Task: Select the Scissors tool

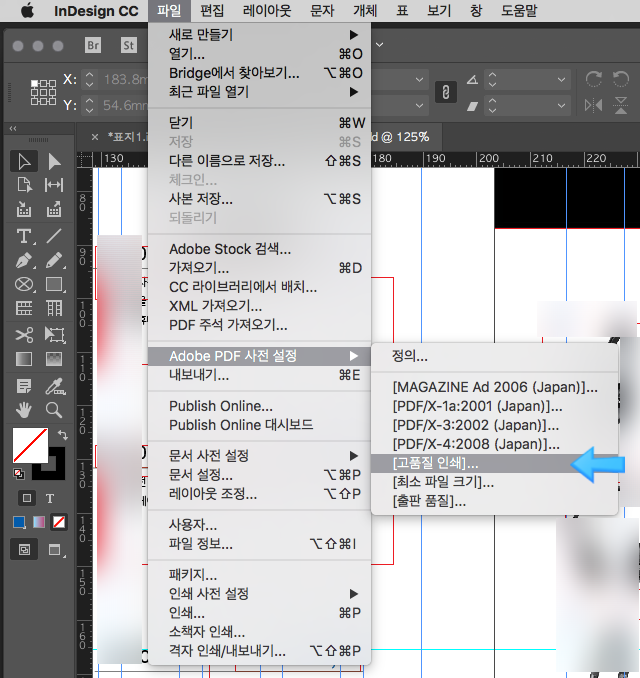Action: click(x=24, y=335)
